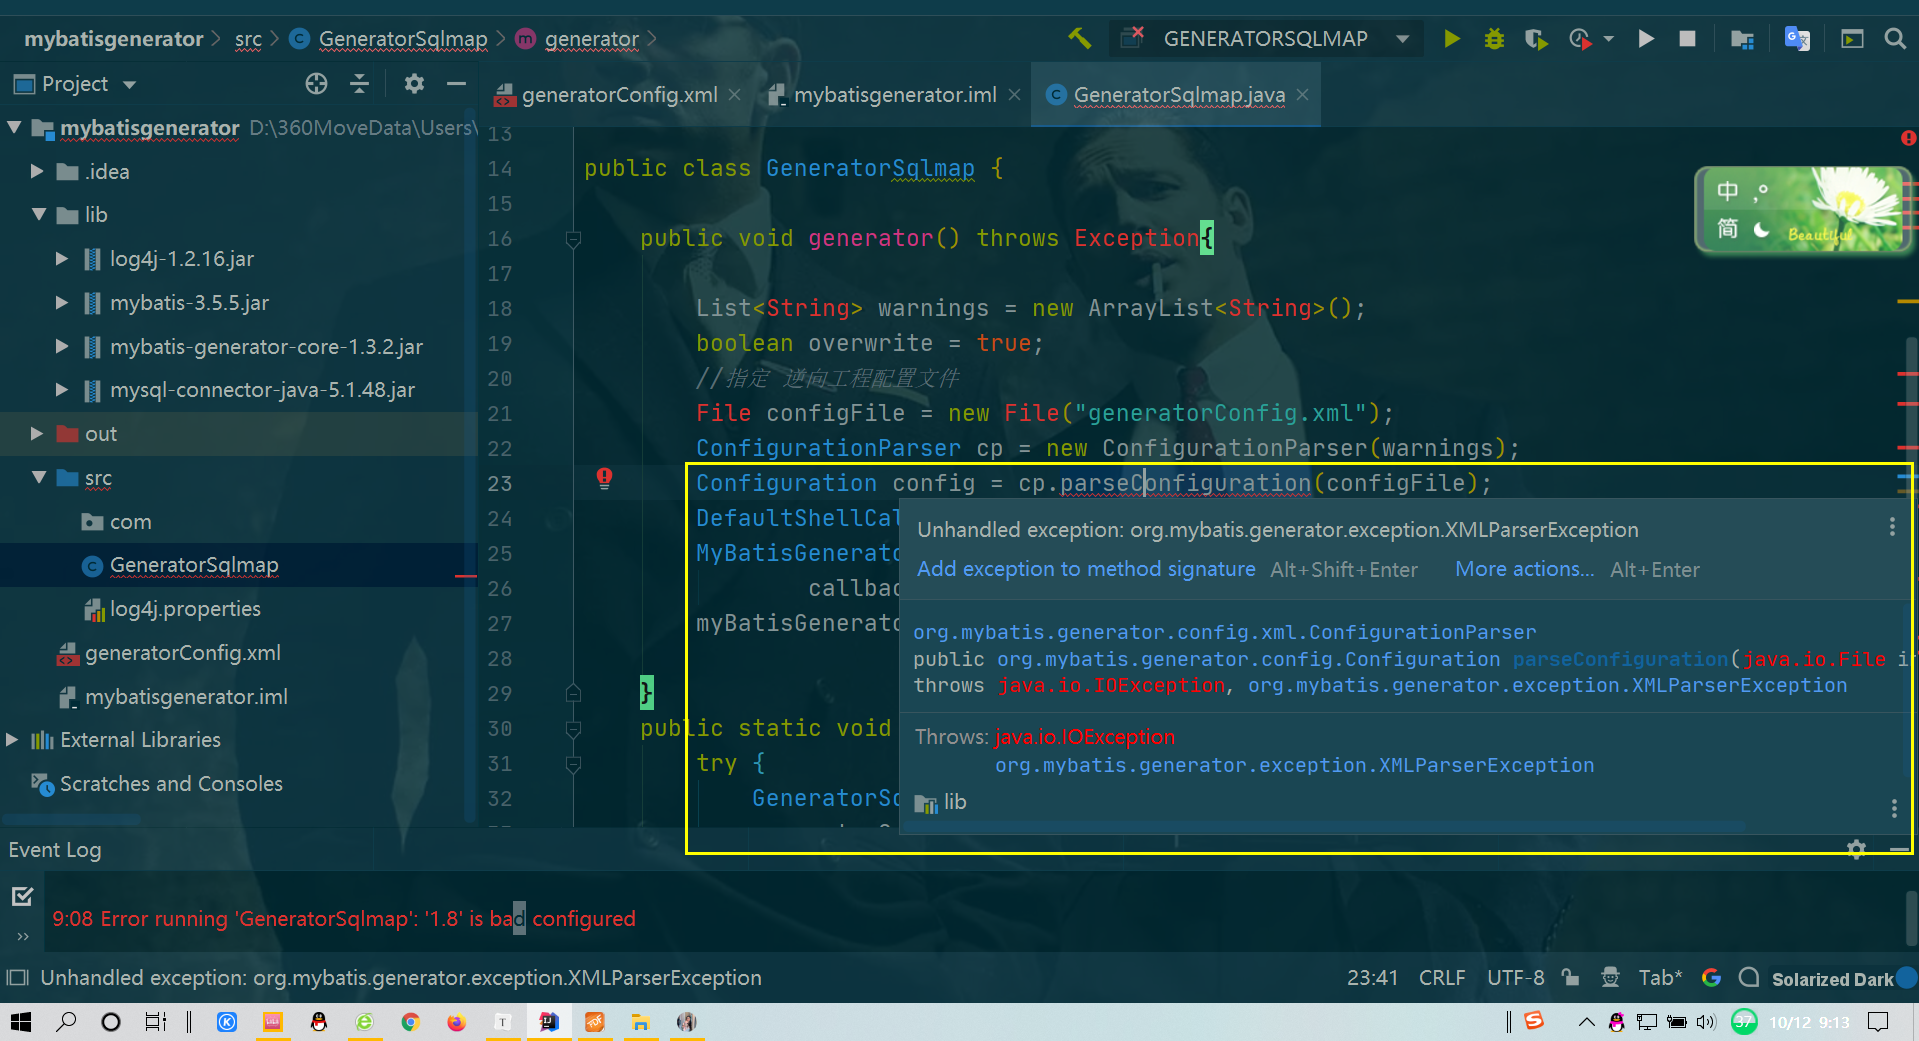The width and height of the screenshot is (1919, 1041).
Task: Click UTF-8 encoding in status bar
Action: click(1515, 977)
